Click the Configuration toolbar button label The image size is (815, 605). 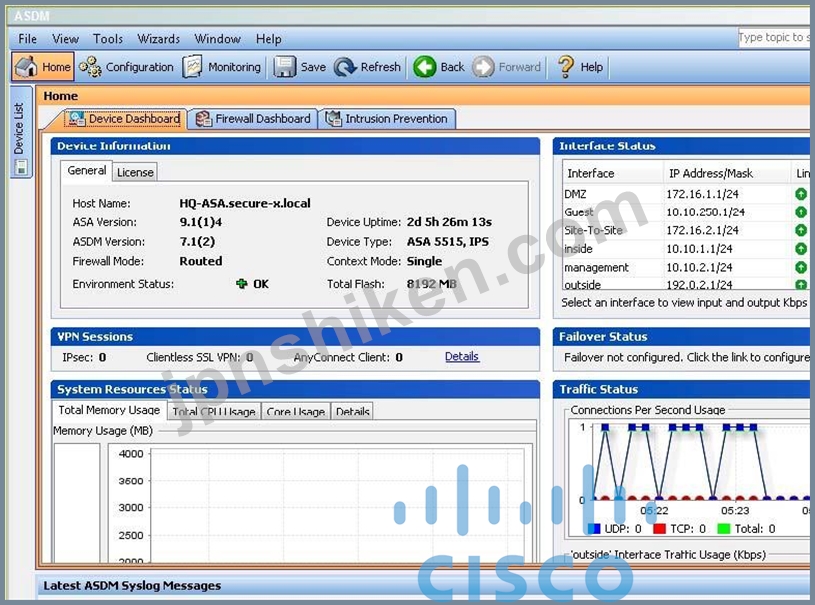[140, 67]
